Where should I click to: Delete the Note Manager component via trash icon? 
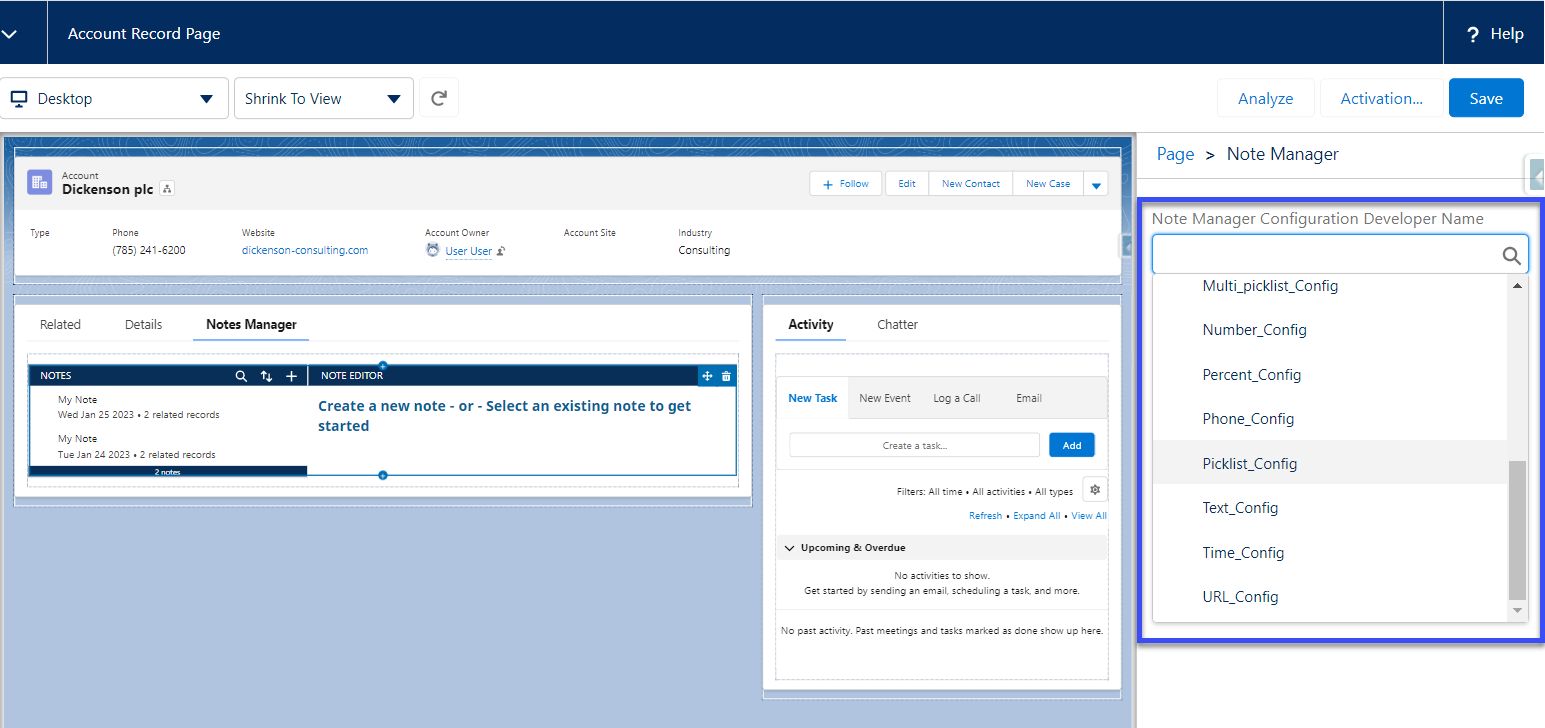point(726,375)
